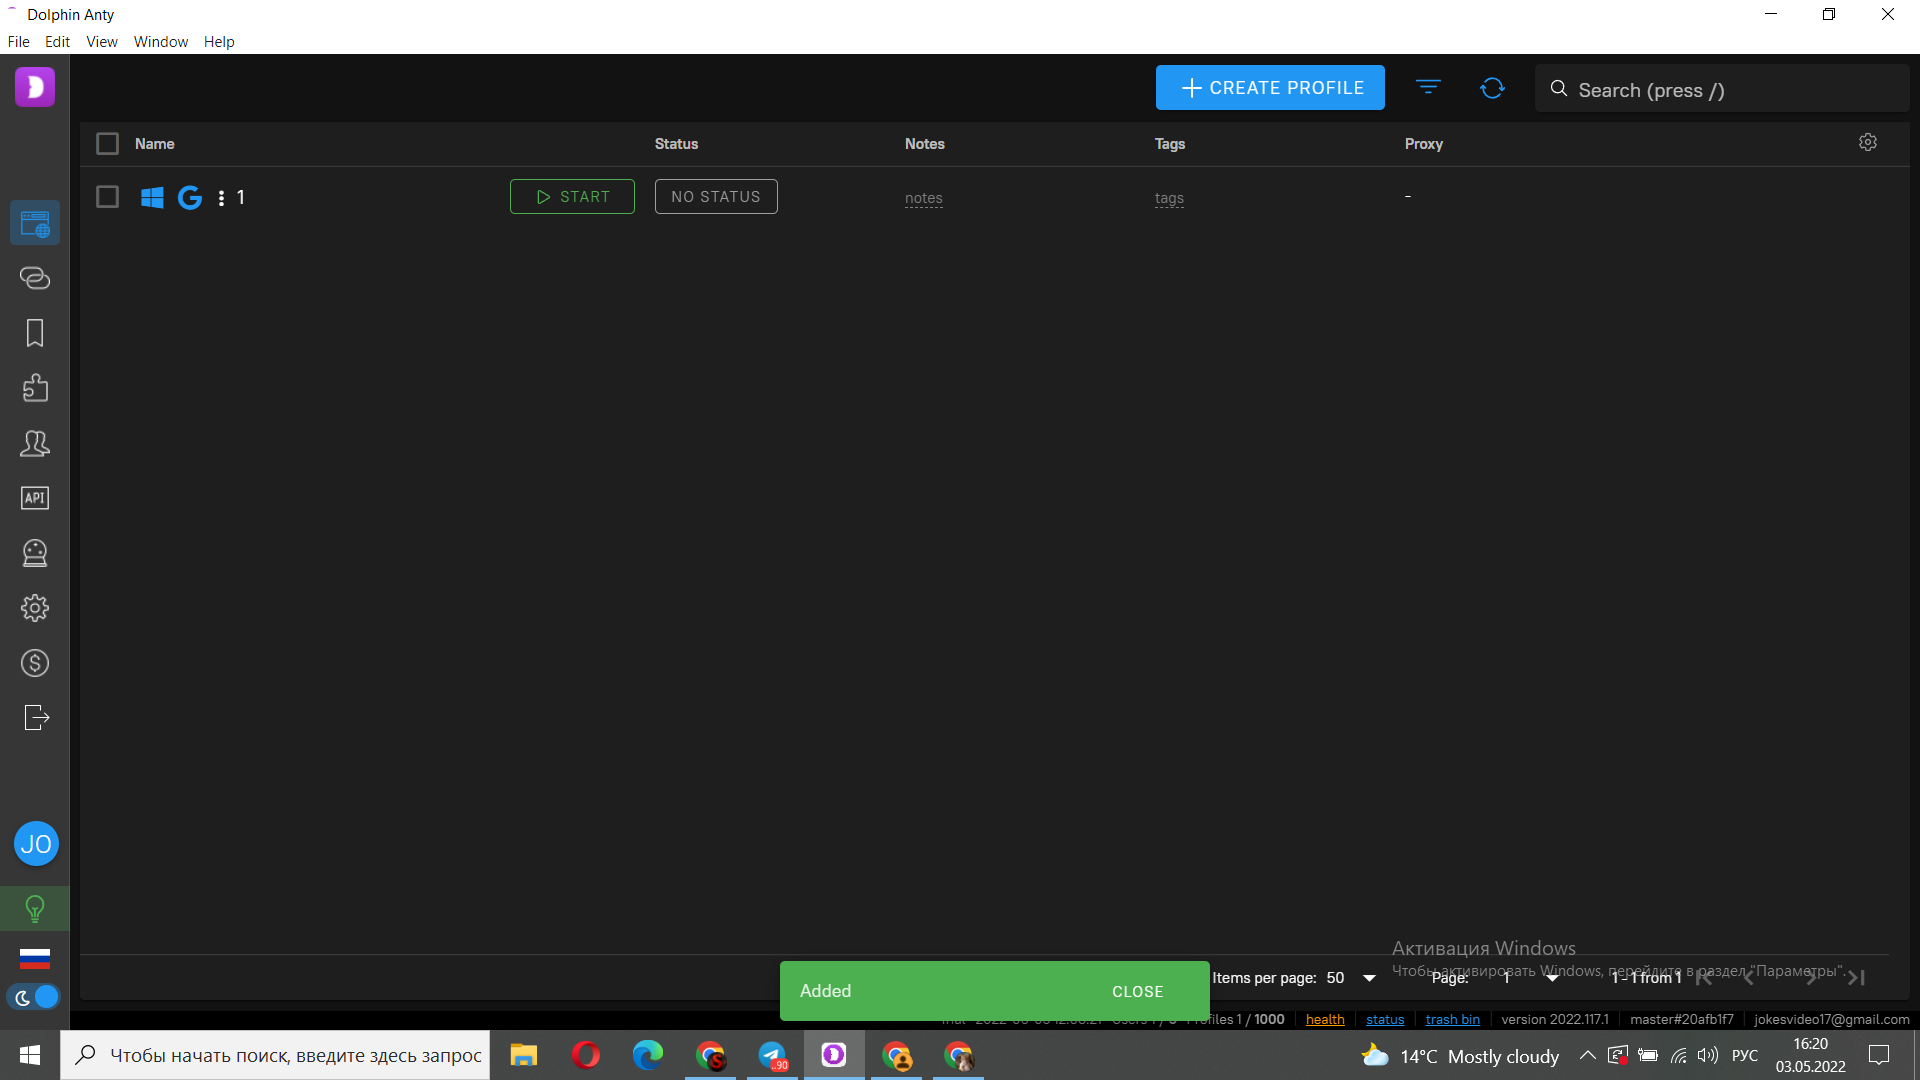Click the refresh profiles list icon
The height and width of the screenshot is (1080, 1920).
1491,87
